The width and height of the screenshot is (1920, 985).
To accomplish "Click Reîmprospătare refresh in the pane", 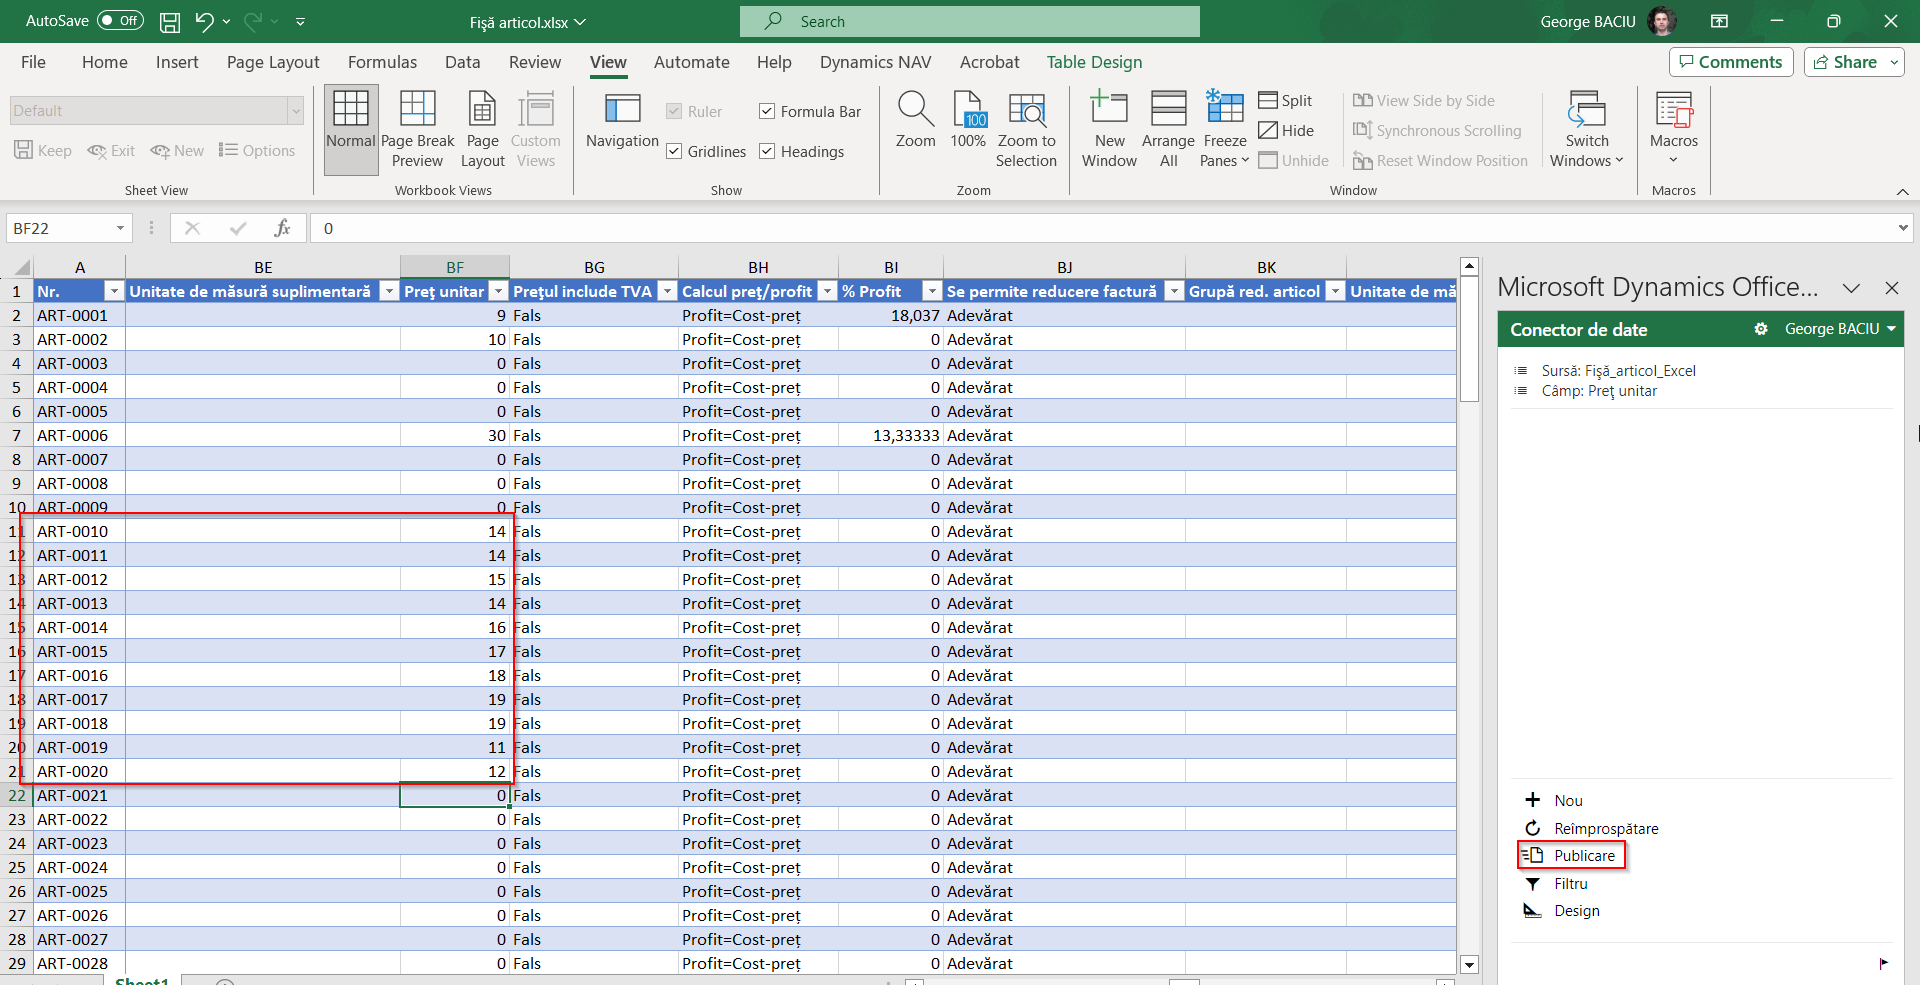I will [1590, 828].
